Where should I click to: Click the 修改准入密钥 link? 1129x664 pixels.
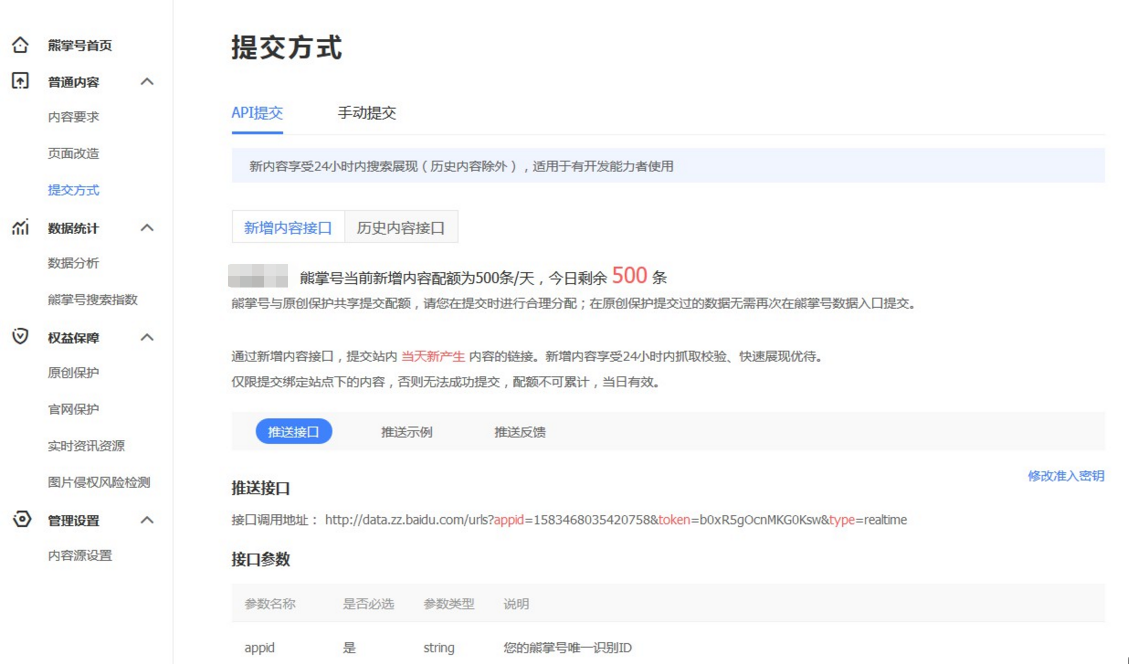pyautogui.click(x=1066, y=476)
